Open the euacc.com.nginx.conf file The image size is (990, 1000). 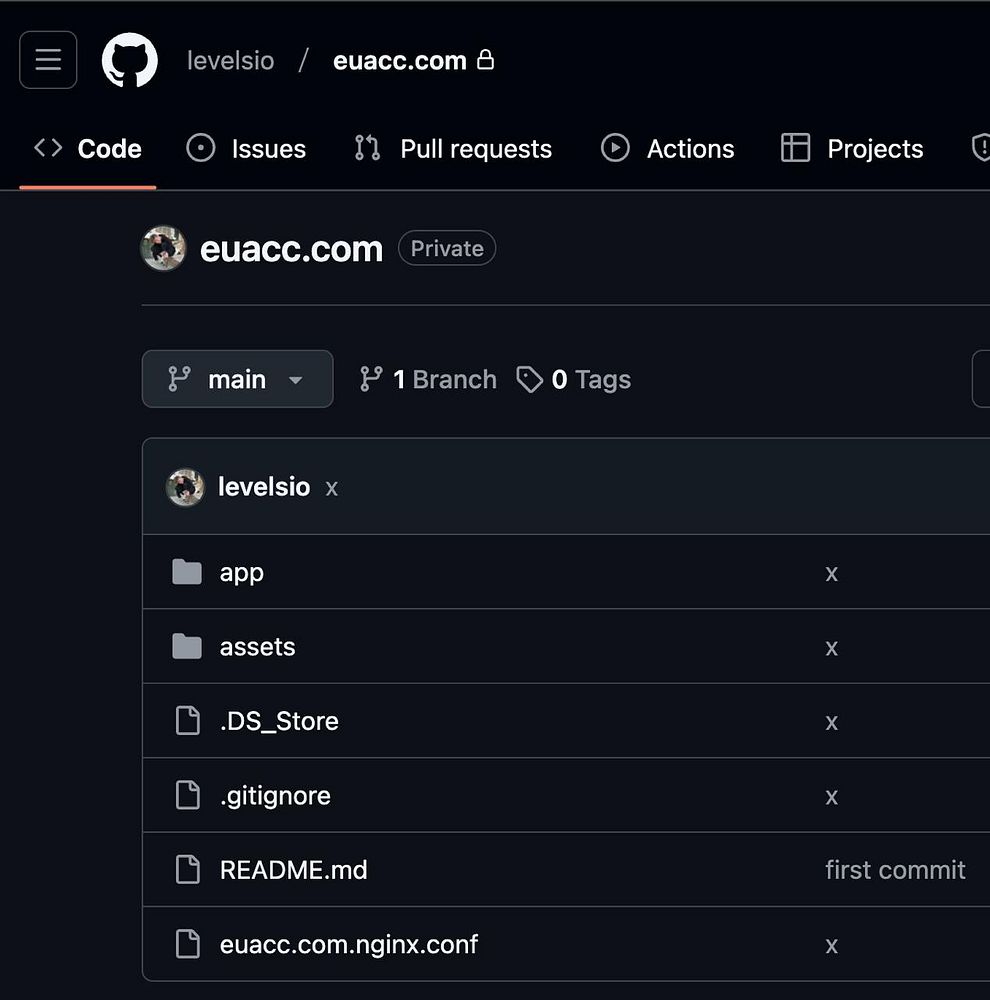tap(349, 944)
